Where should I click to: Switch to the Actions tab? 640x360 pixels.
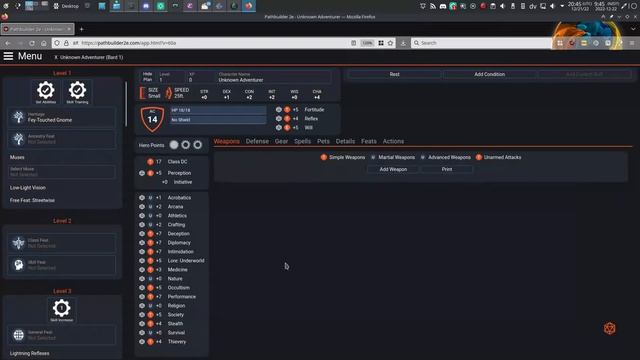393,141
